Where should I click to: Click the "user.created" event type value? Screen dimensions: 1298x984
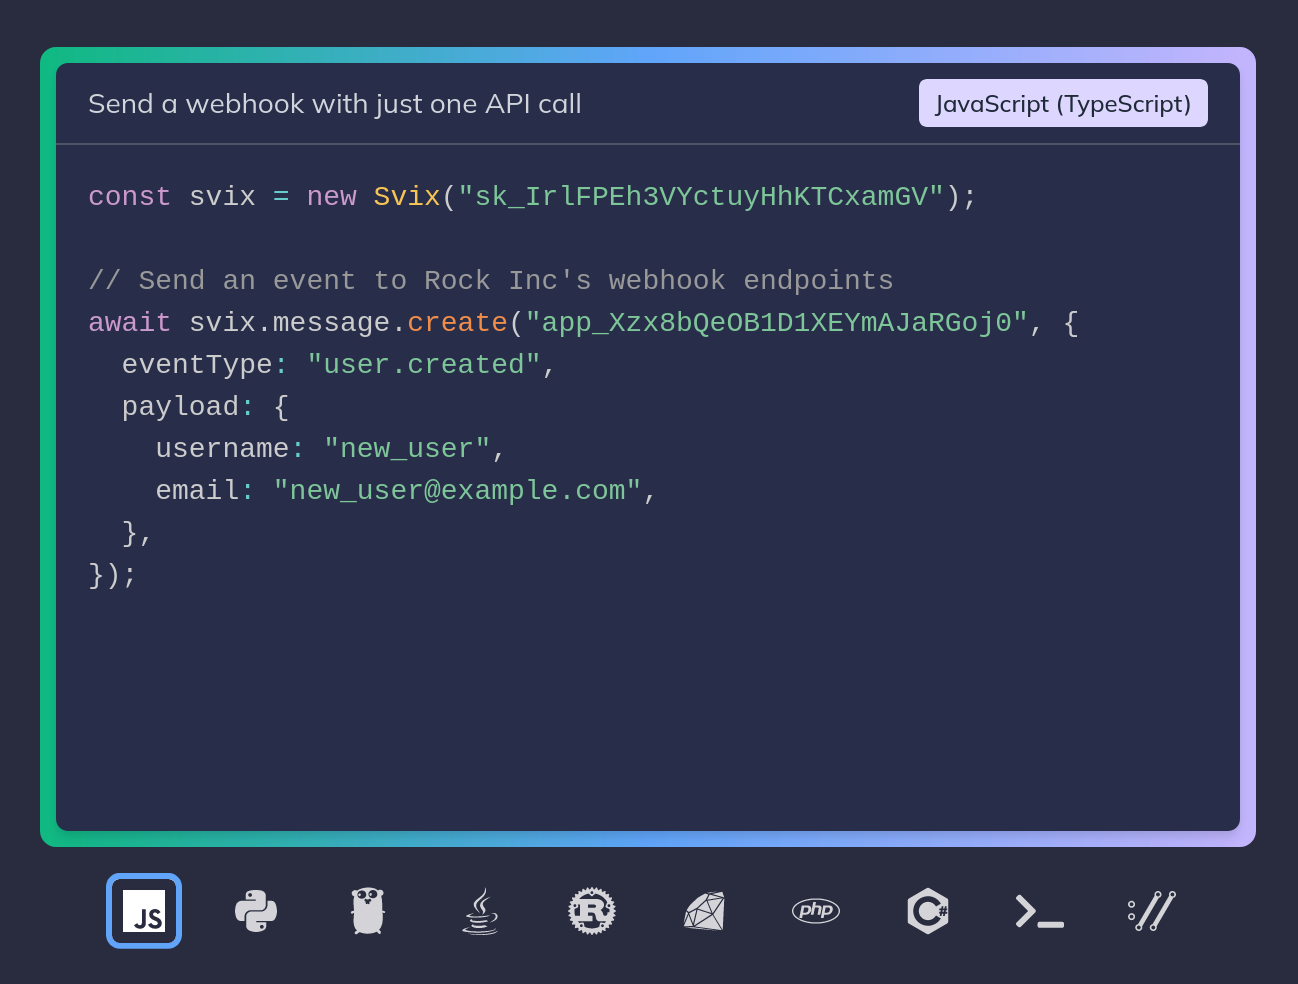[x=423, y=365]
